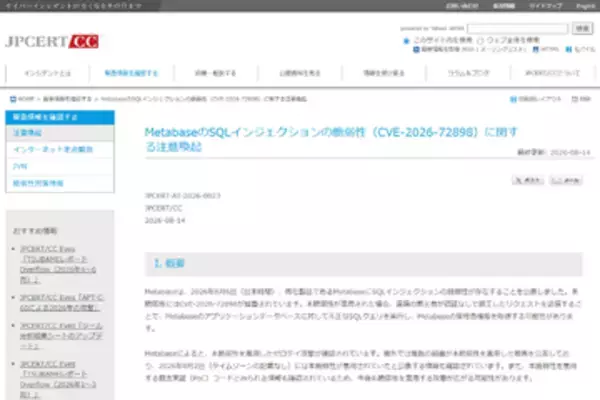
Task: Click the JPCERT/CC logo
Action: pos(52,41)
